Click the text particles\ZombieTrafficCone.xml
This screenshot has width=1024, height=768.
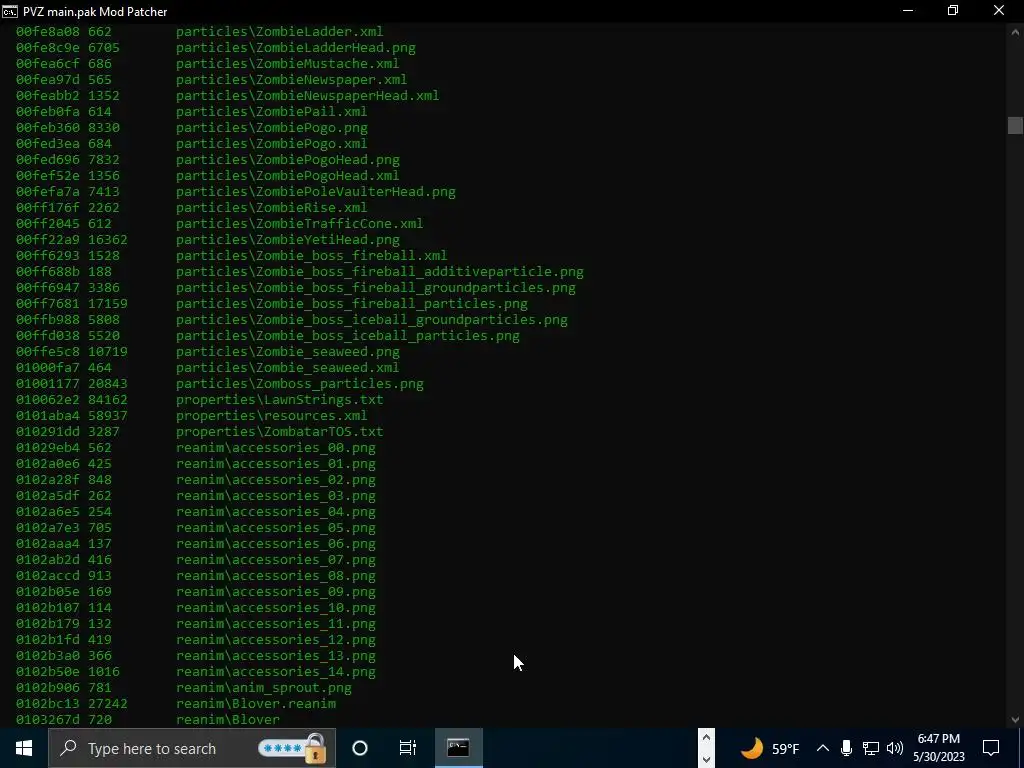(x=300, y=223)
